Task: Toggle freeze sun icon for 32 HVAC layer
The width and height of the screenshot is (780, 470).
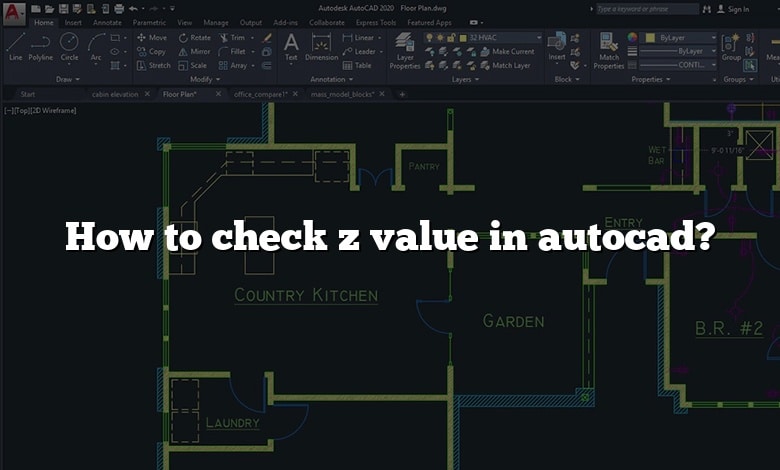Action: point(440,37)
